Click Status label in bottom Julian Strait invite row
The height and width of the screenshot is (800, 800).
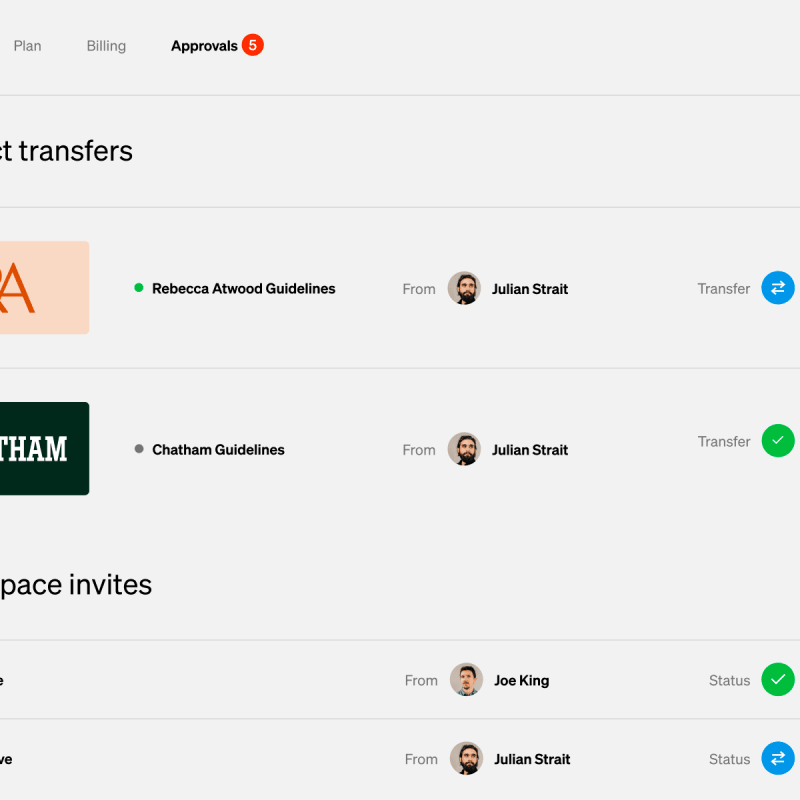pyautogui.click(x=729, y=759)
